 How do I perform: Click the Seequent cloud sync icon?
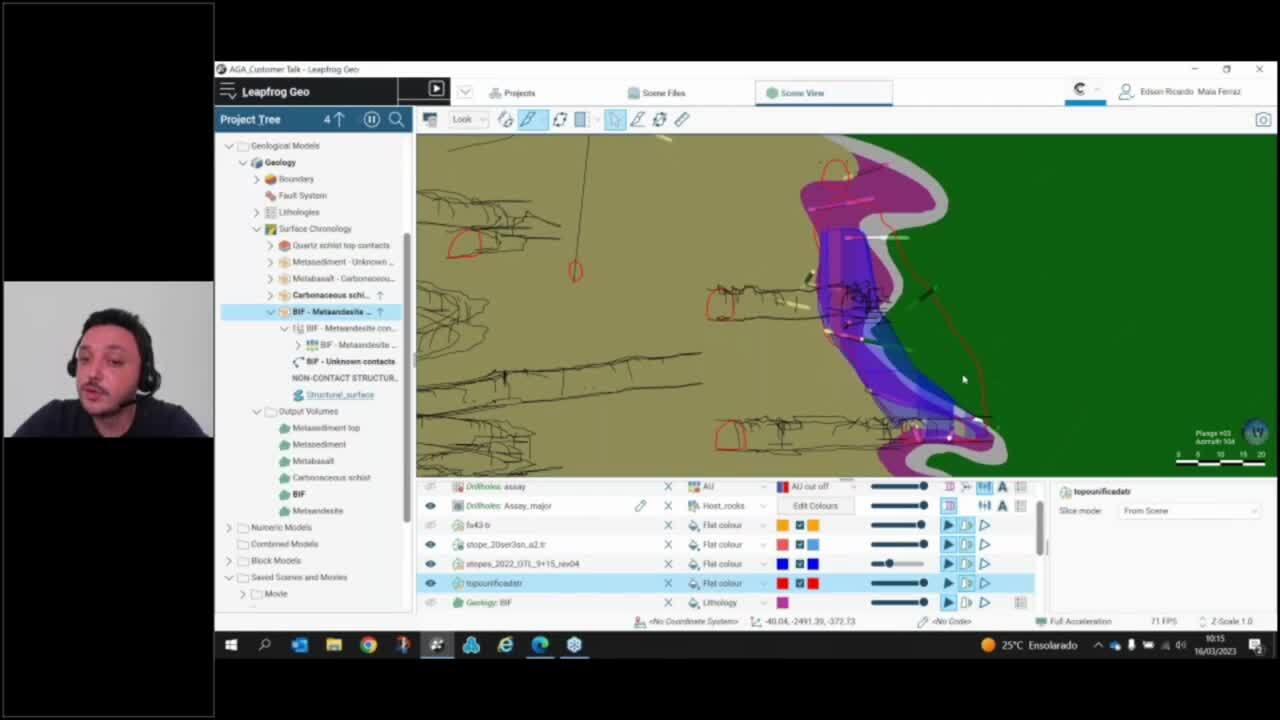click(x=1079, y=90)
